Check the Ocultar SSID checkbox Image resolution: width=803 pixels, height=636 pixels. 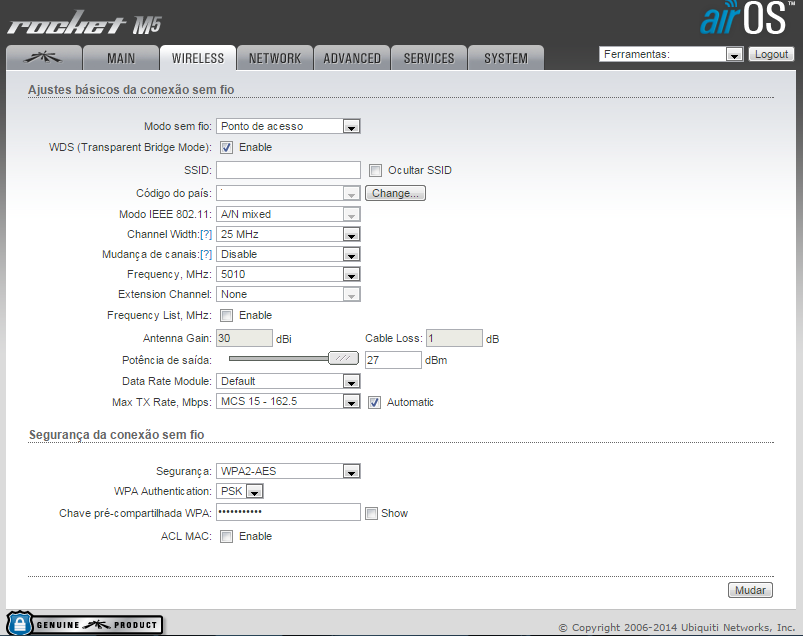pyautogui.click(x=375, y=170)
